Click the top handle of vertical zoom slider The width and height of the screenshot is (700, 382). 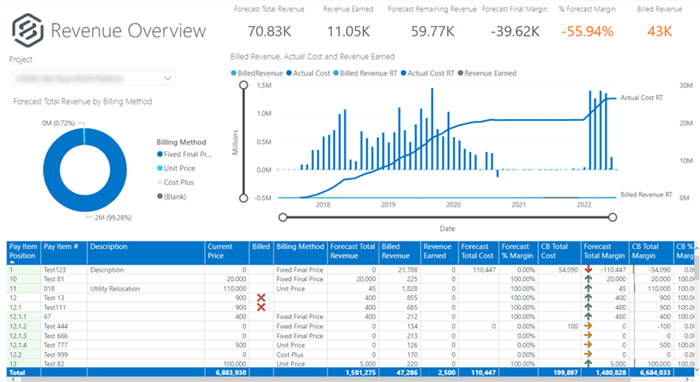(243, 85)
